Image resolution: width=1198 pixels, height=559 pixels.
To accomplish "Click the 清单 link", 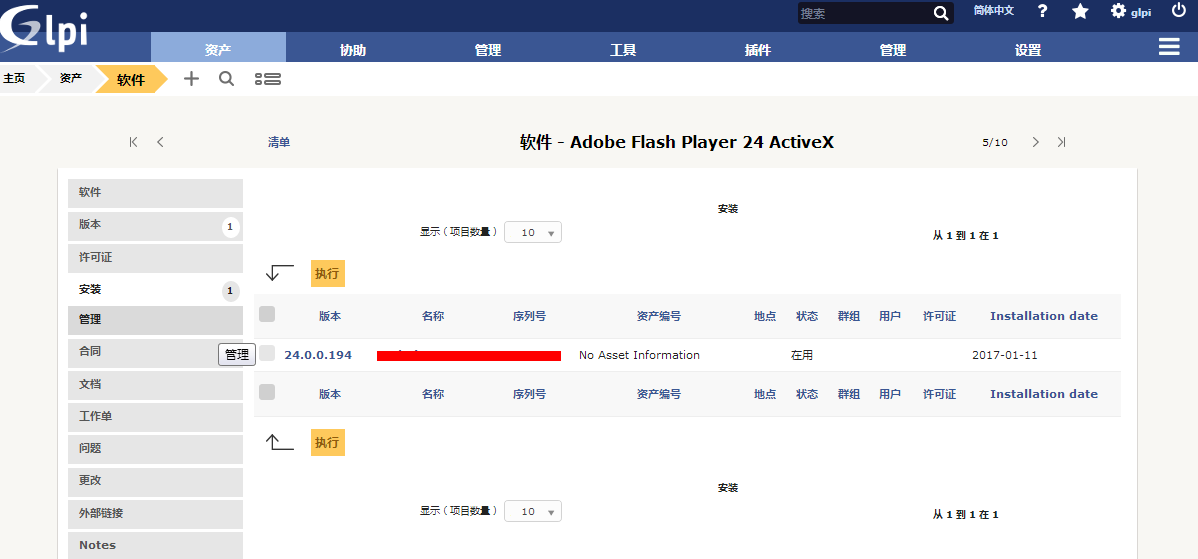I will point(279,142).
